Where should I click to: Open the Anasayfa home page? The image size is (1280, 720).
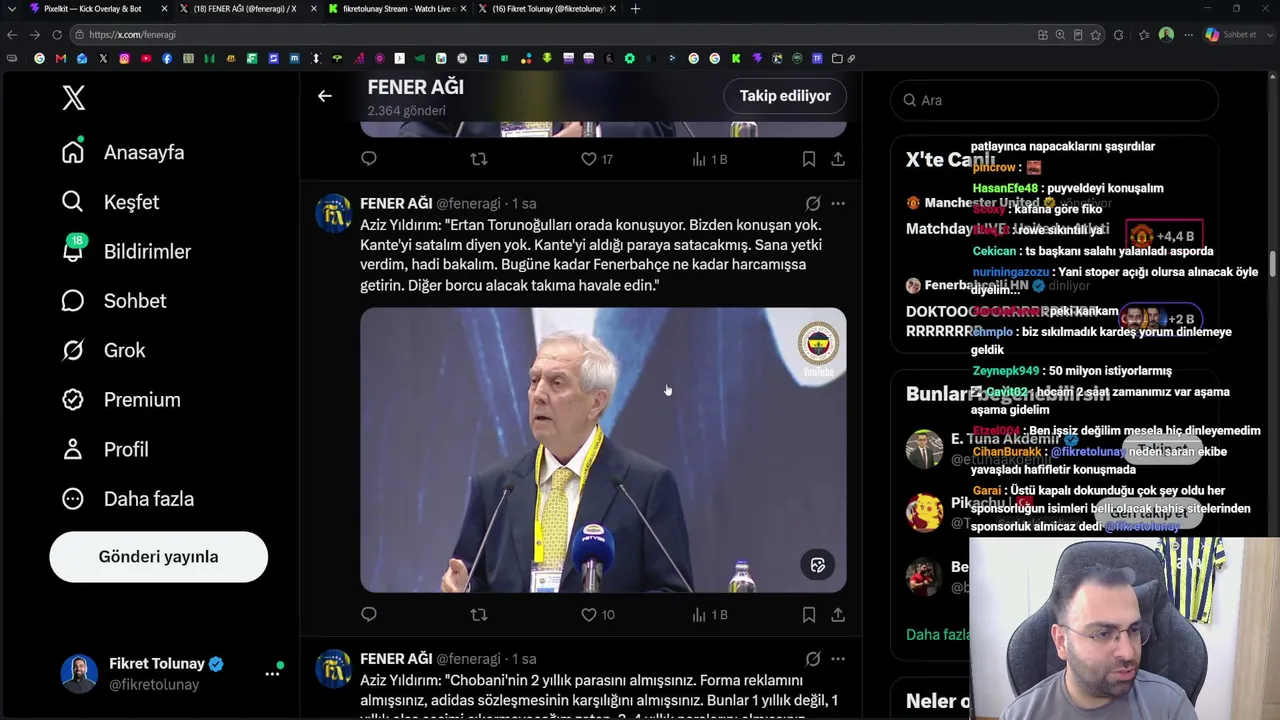click(x=123, y=152)
